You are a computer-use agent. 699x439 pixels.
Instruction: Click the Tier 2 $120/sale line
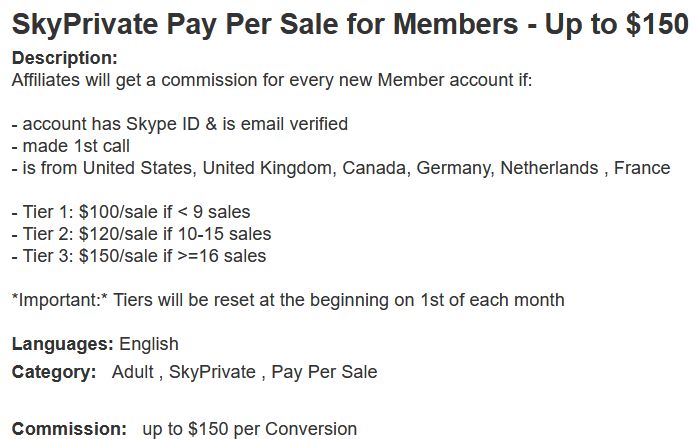141,234
